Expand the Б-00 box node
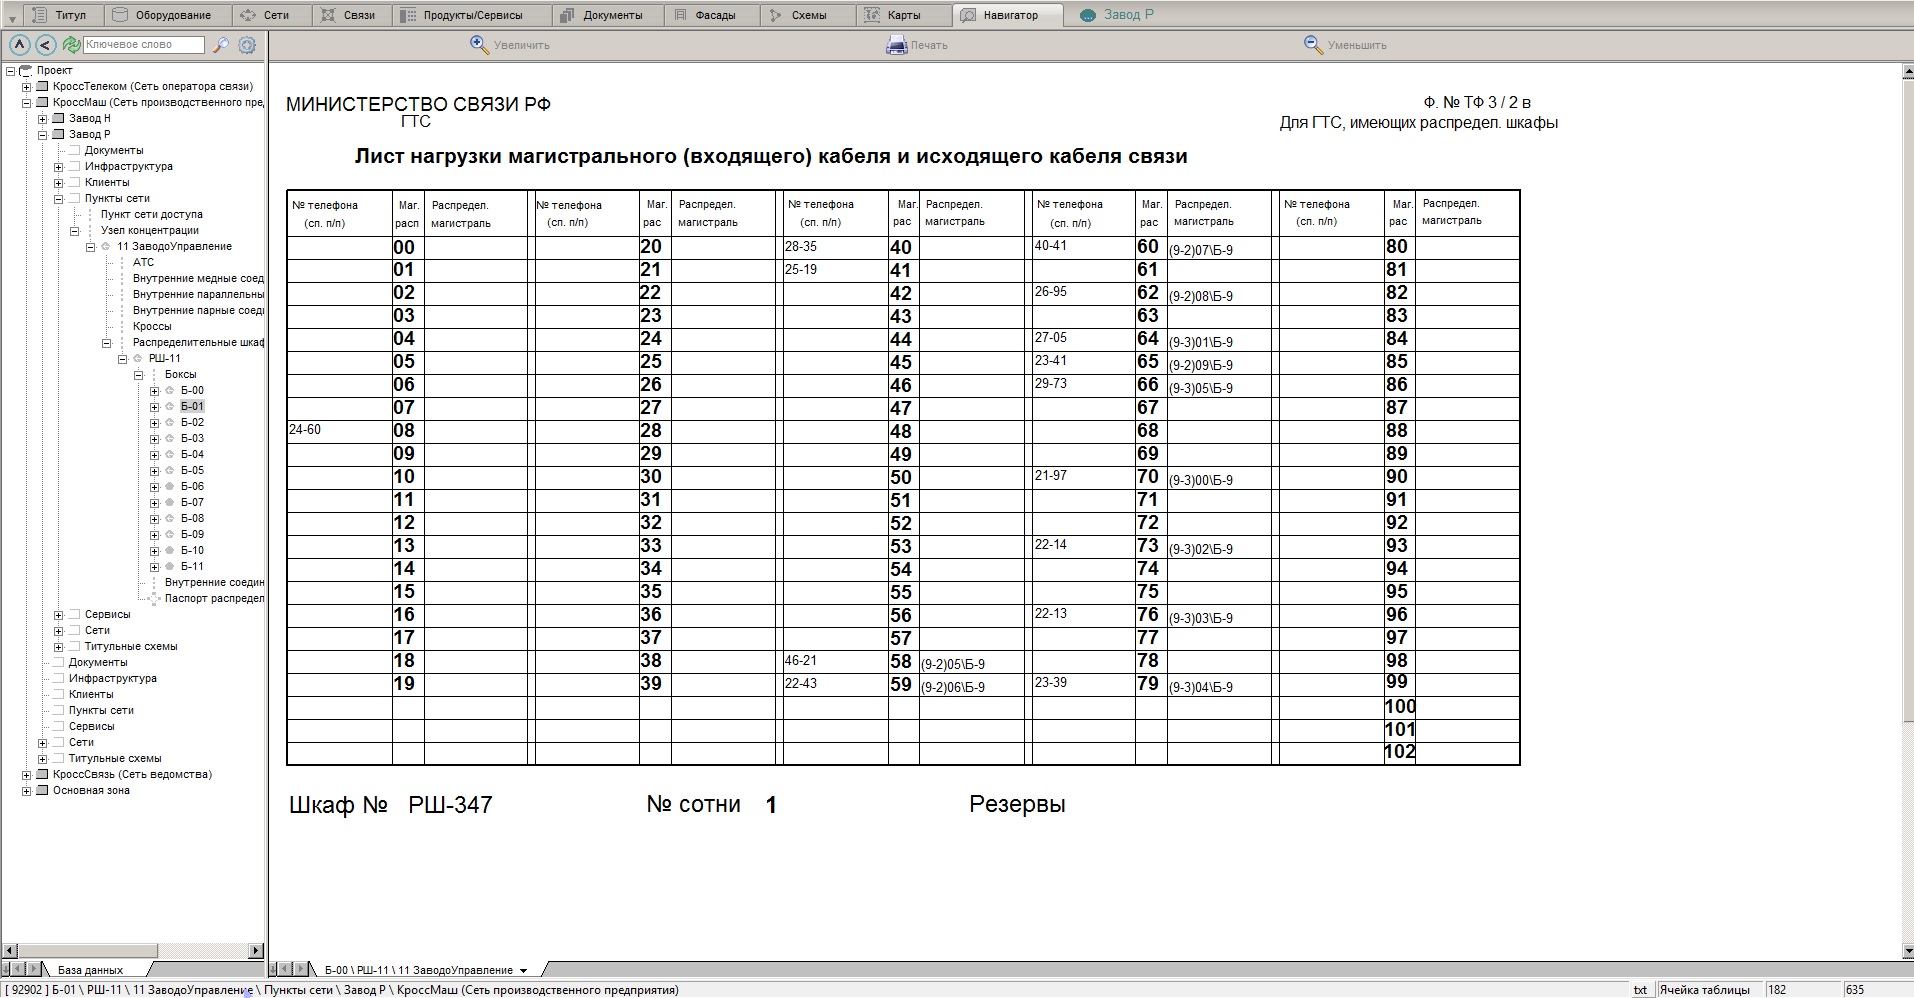 155,391
